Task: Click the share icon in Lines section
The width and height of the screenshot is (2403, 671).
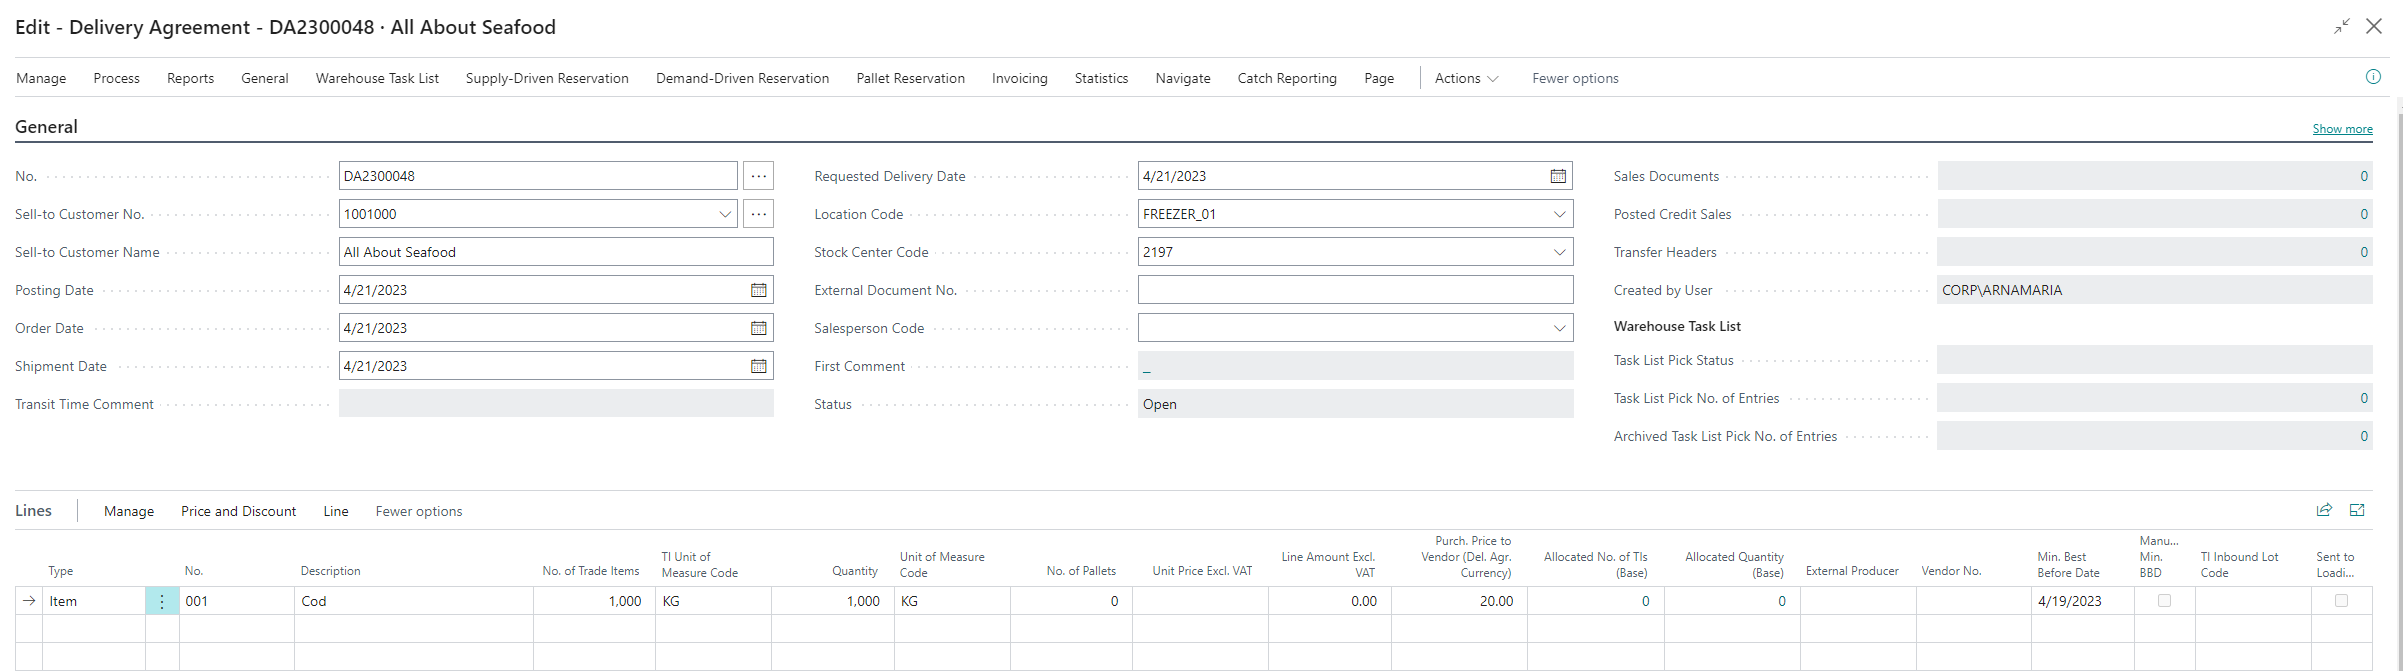Action: click(x=2324, y=510)
